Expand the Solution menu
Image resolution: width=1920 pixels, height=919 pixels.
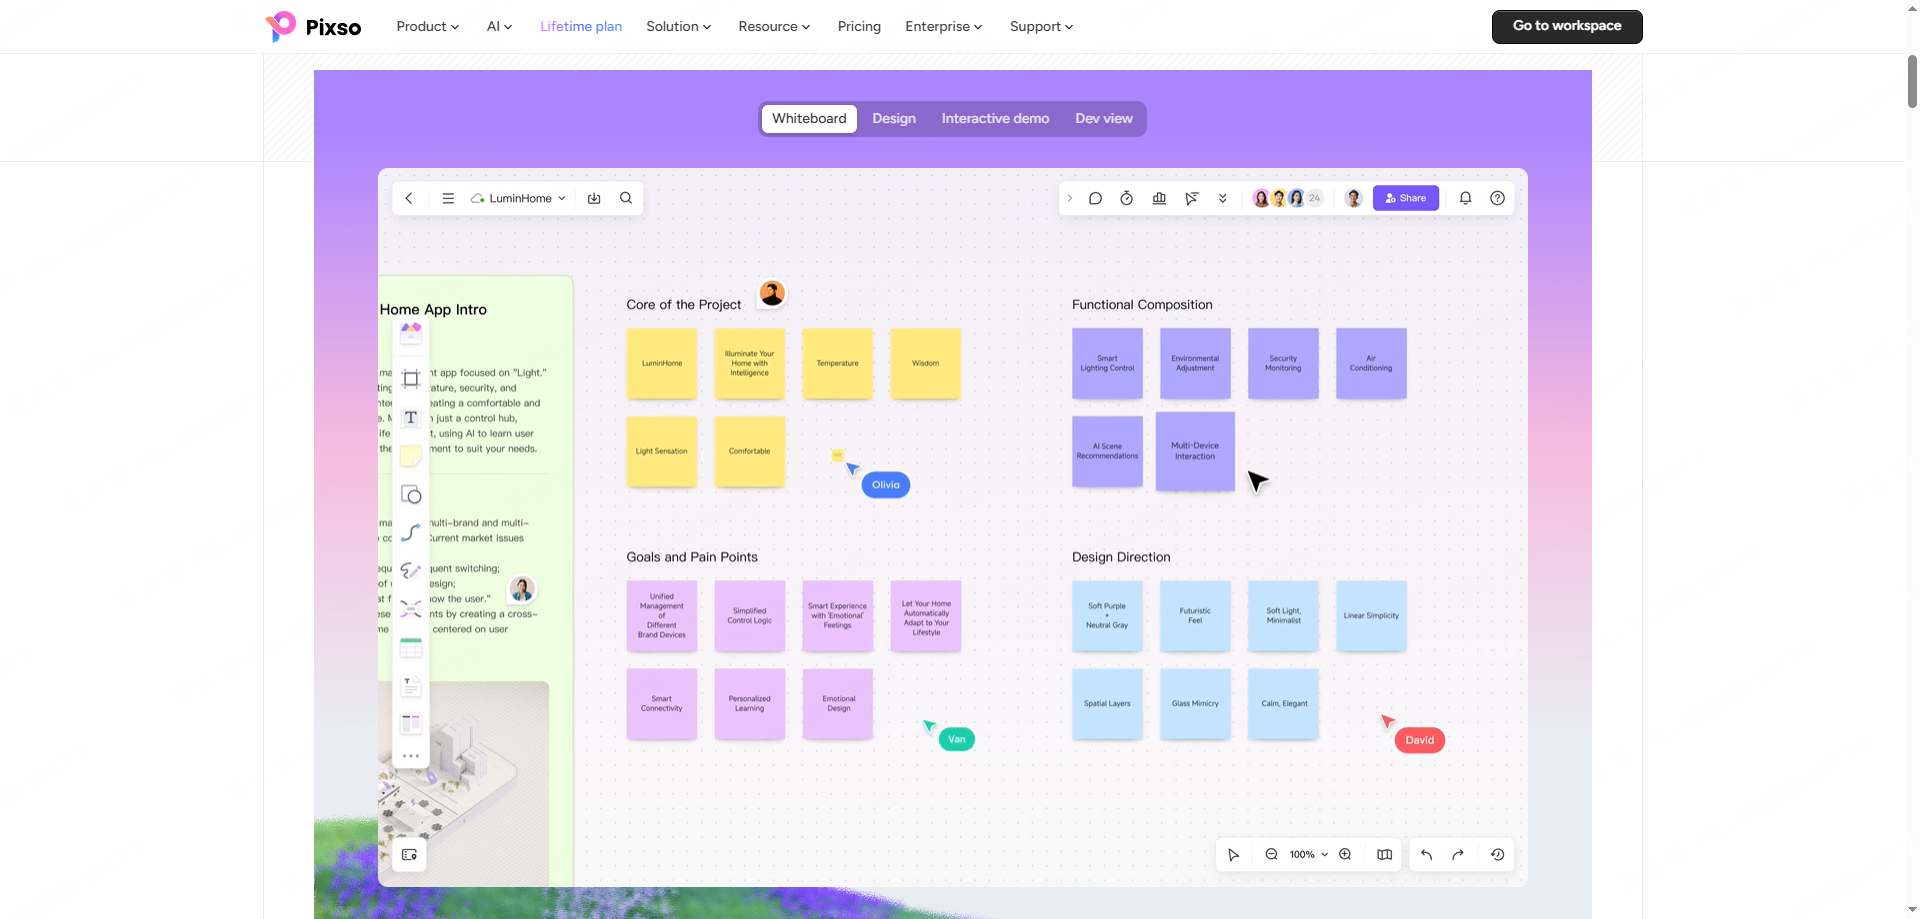coord(678,27)
